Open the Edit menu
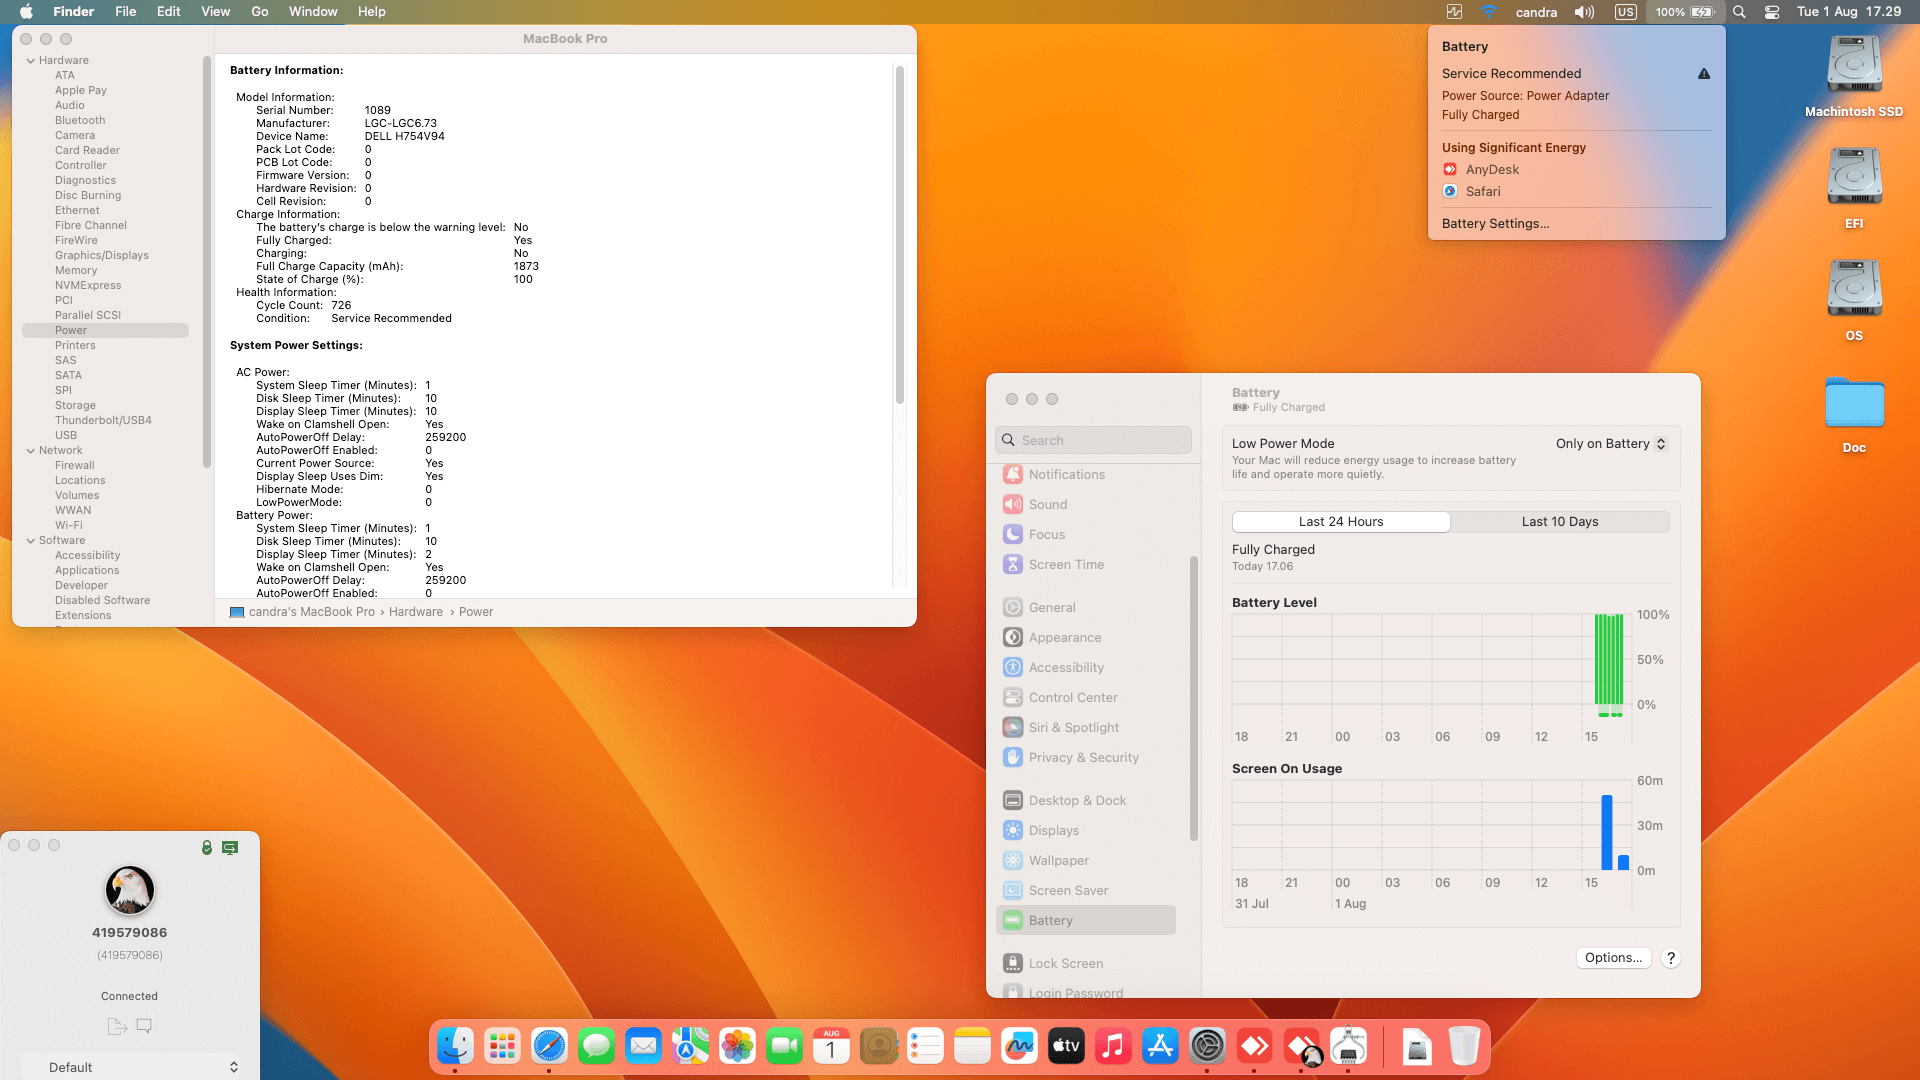 pos(169,12)
